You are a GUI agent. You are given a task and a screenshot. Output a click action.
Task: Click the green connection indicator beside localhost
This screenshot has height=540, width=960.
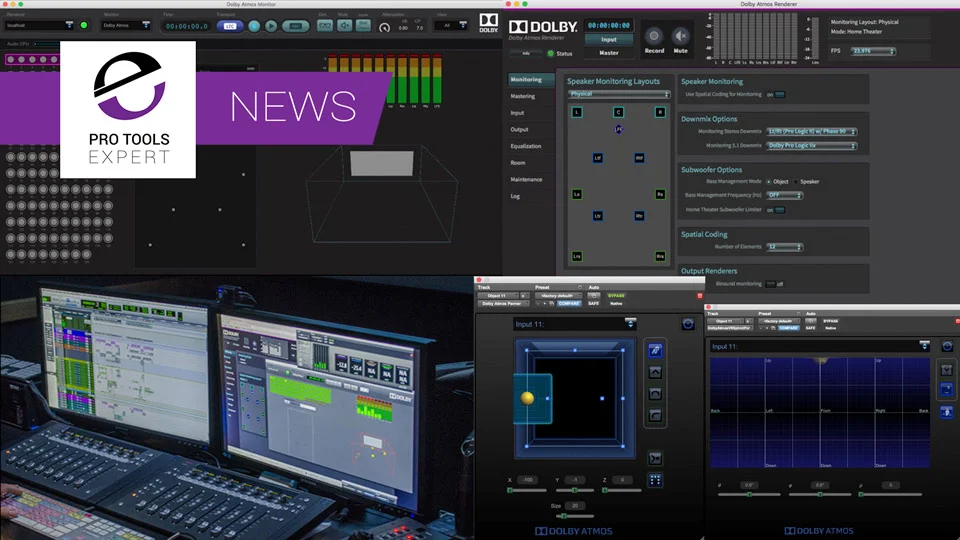(84, 25)
